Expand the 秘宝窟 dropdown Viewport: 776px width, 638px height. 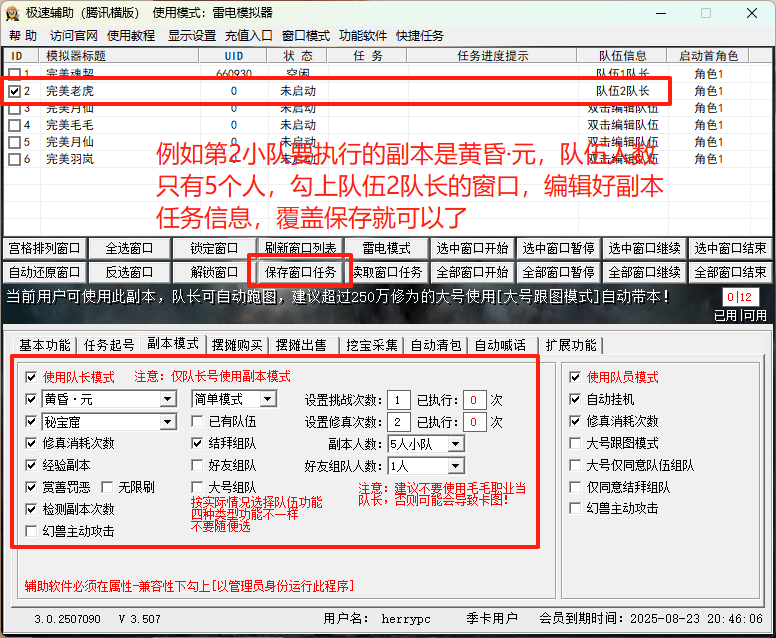point(168,422)
